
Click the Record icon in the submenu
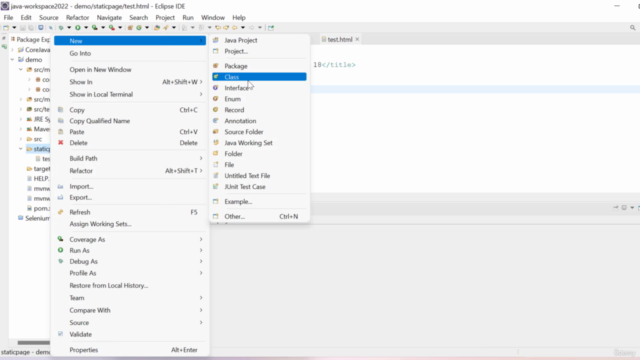[x=216, y=110]
